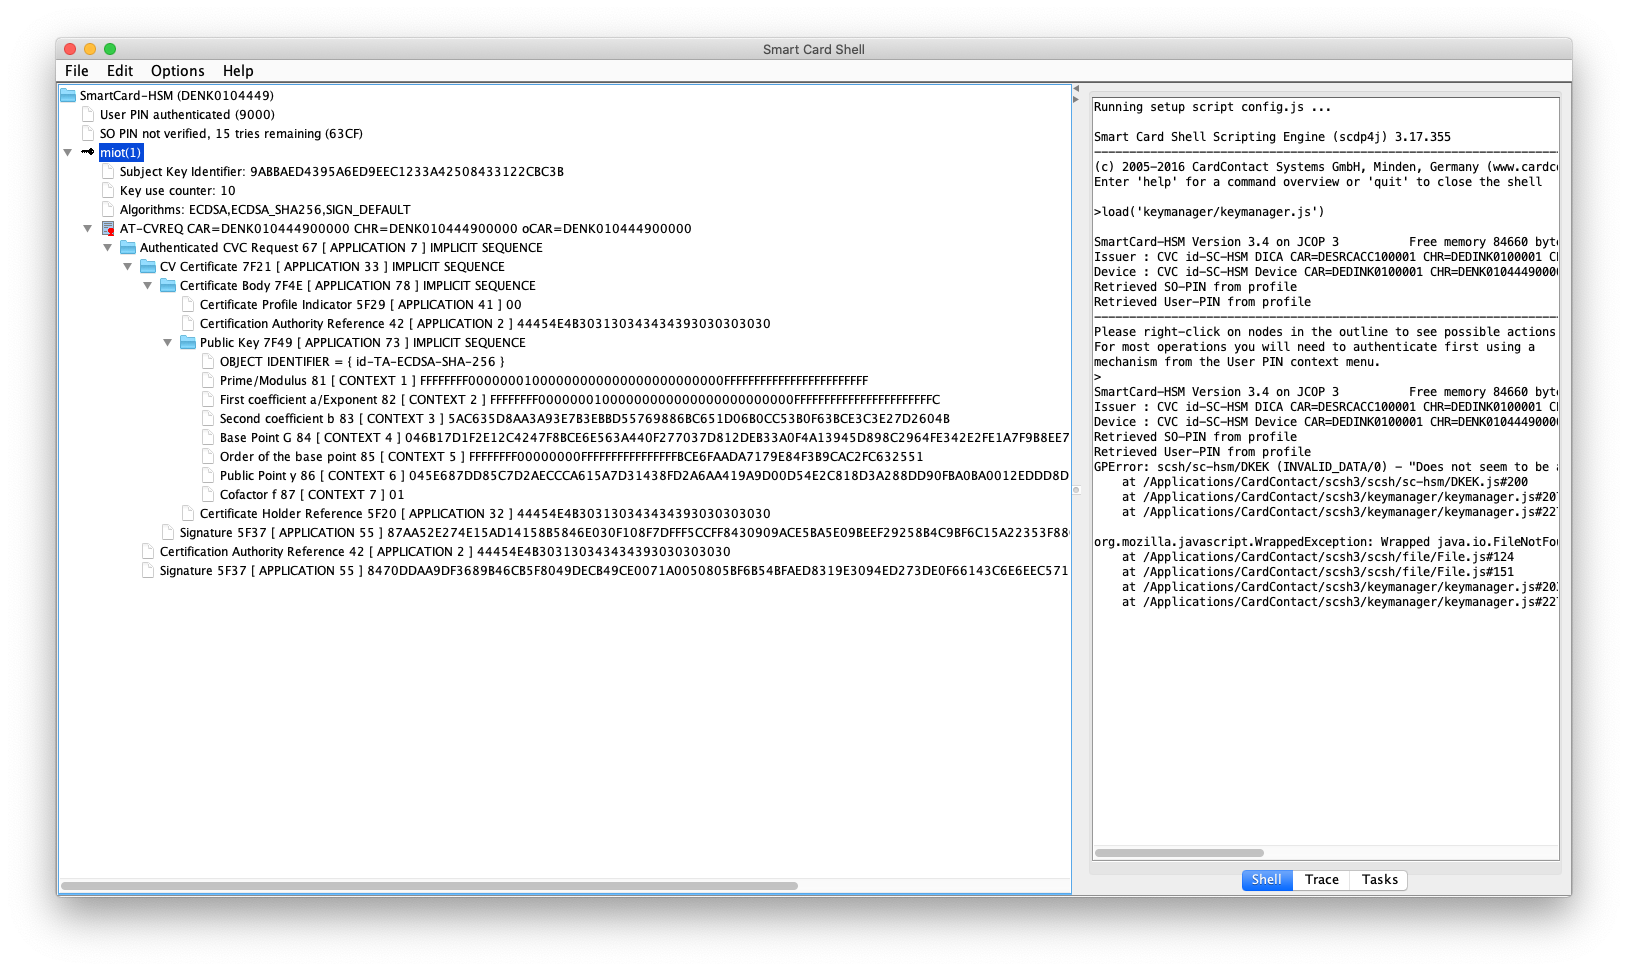Click document icon of Signature 87AA52E274 row

pyautogui.click(x=168, y=532)
